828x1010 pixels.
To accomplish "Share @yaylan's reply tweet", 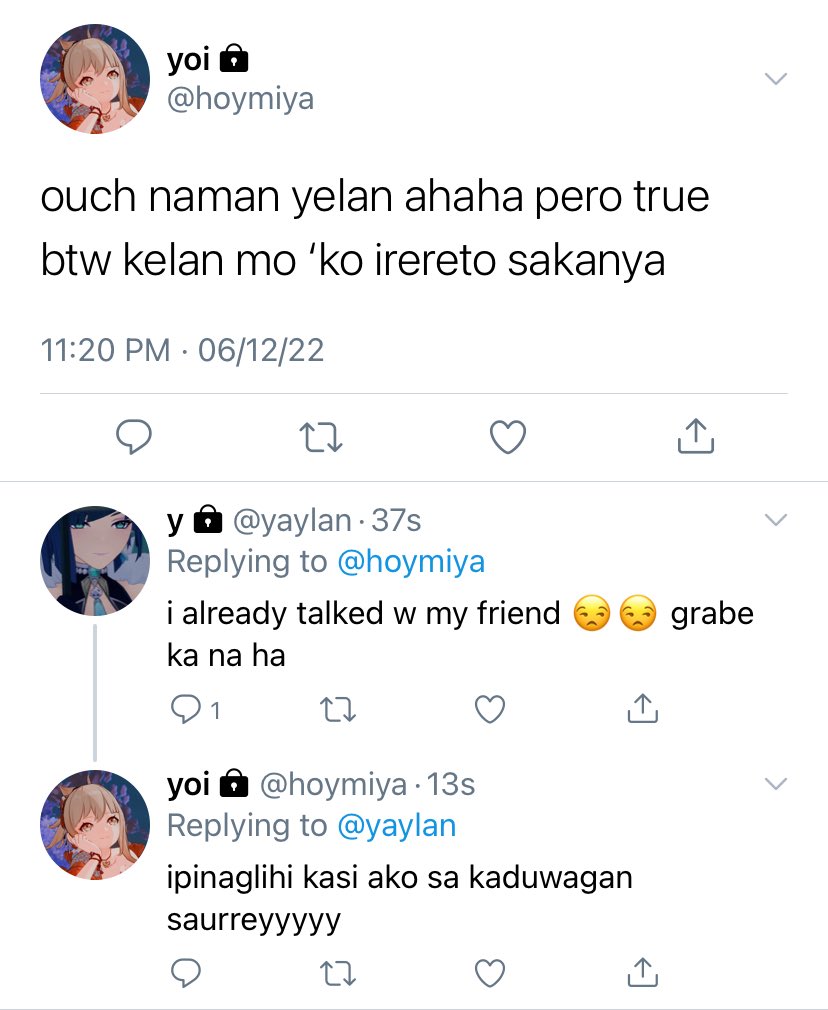I will (x=642, y=709).
